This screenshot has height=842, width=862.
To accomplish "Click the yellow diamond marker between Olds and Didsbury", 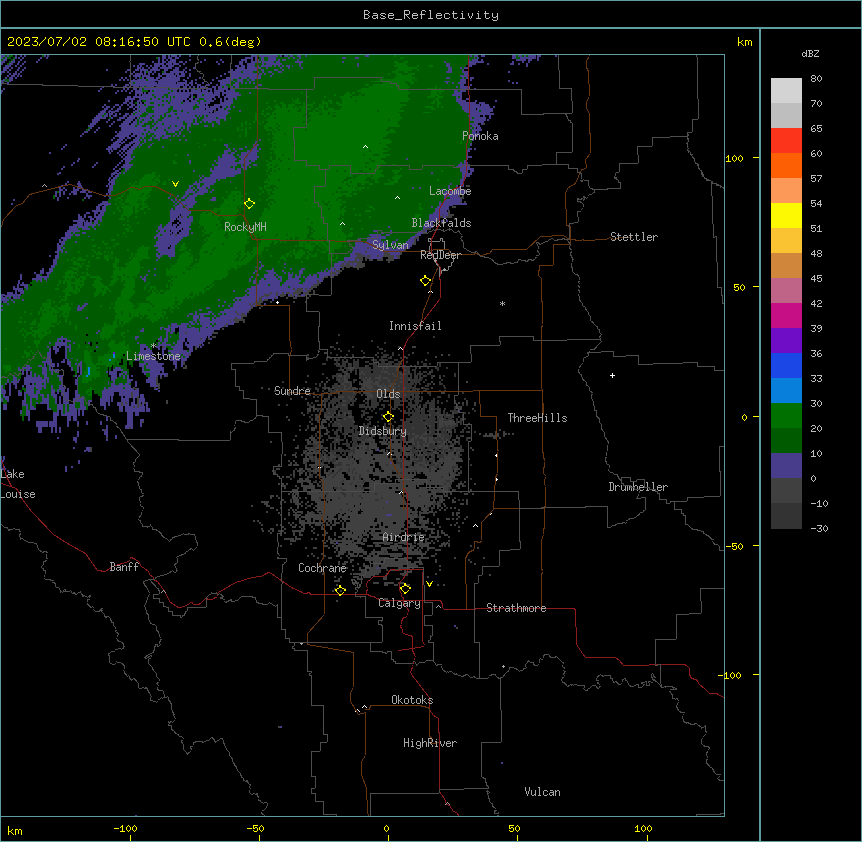I will [x=388, y=417].
